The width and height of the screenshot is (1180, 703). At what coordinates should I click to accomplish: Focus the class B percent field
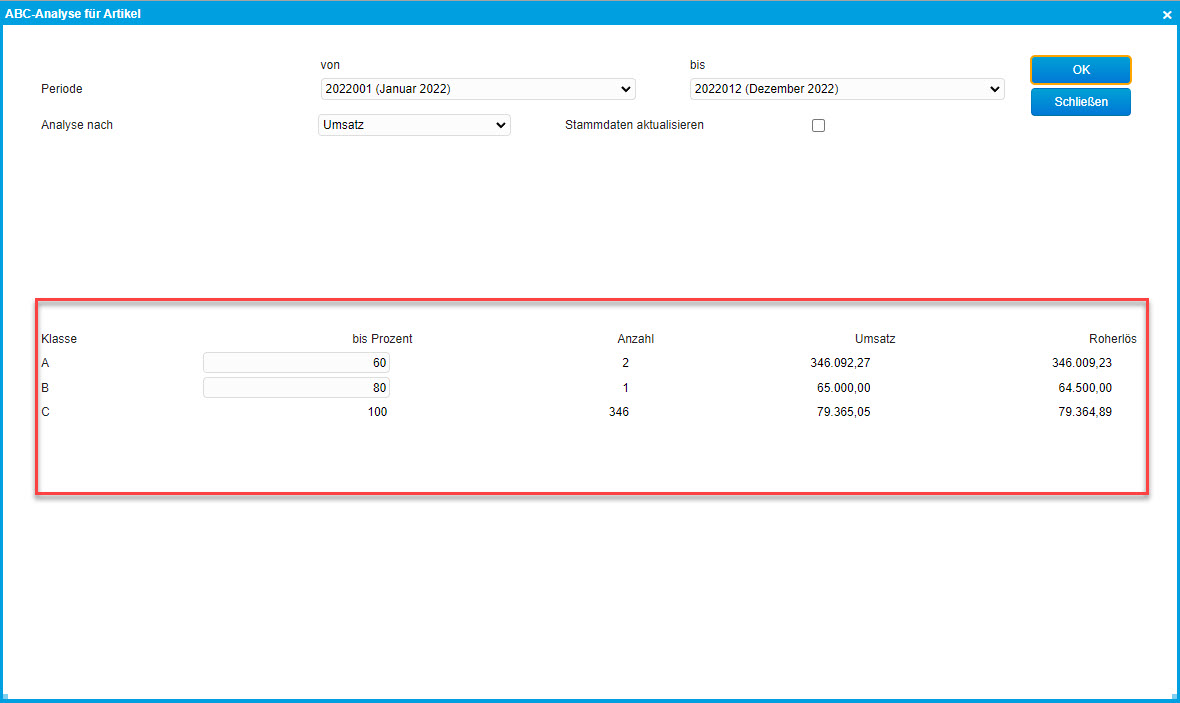tap(296, 387)
